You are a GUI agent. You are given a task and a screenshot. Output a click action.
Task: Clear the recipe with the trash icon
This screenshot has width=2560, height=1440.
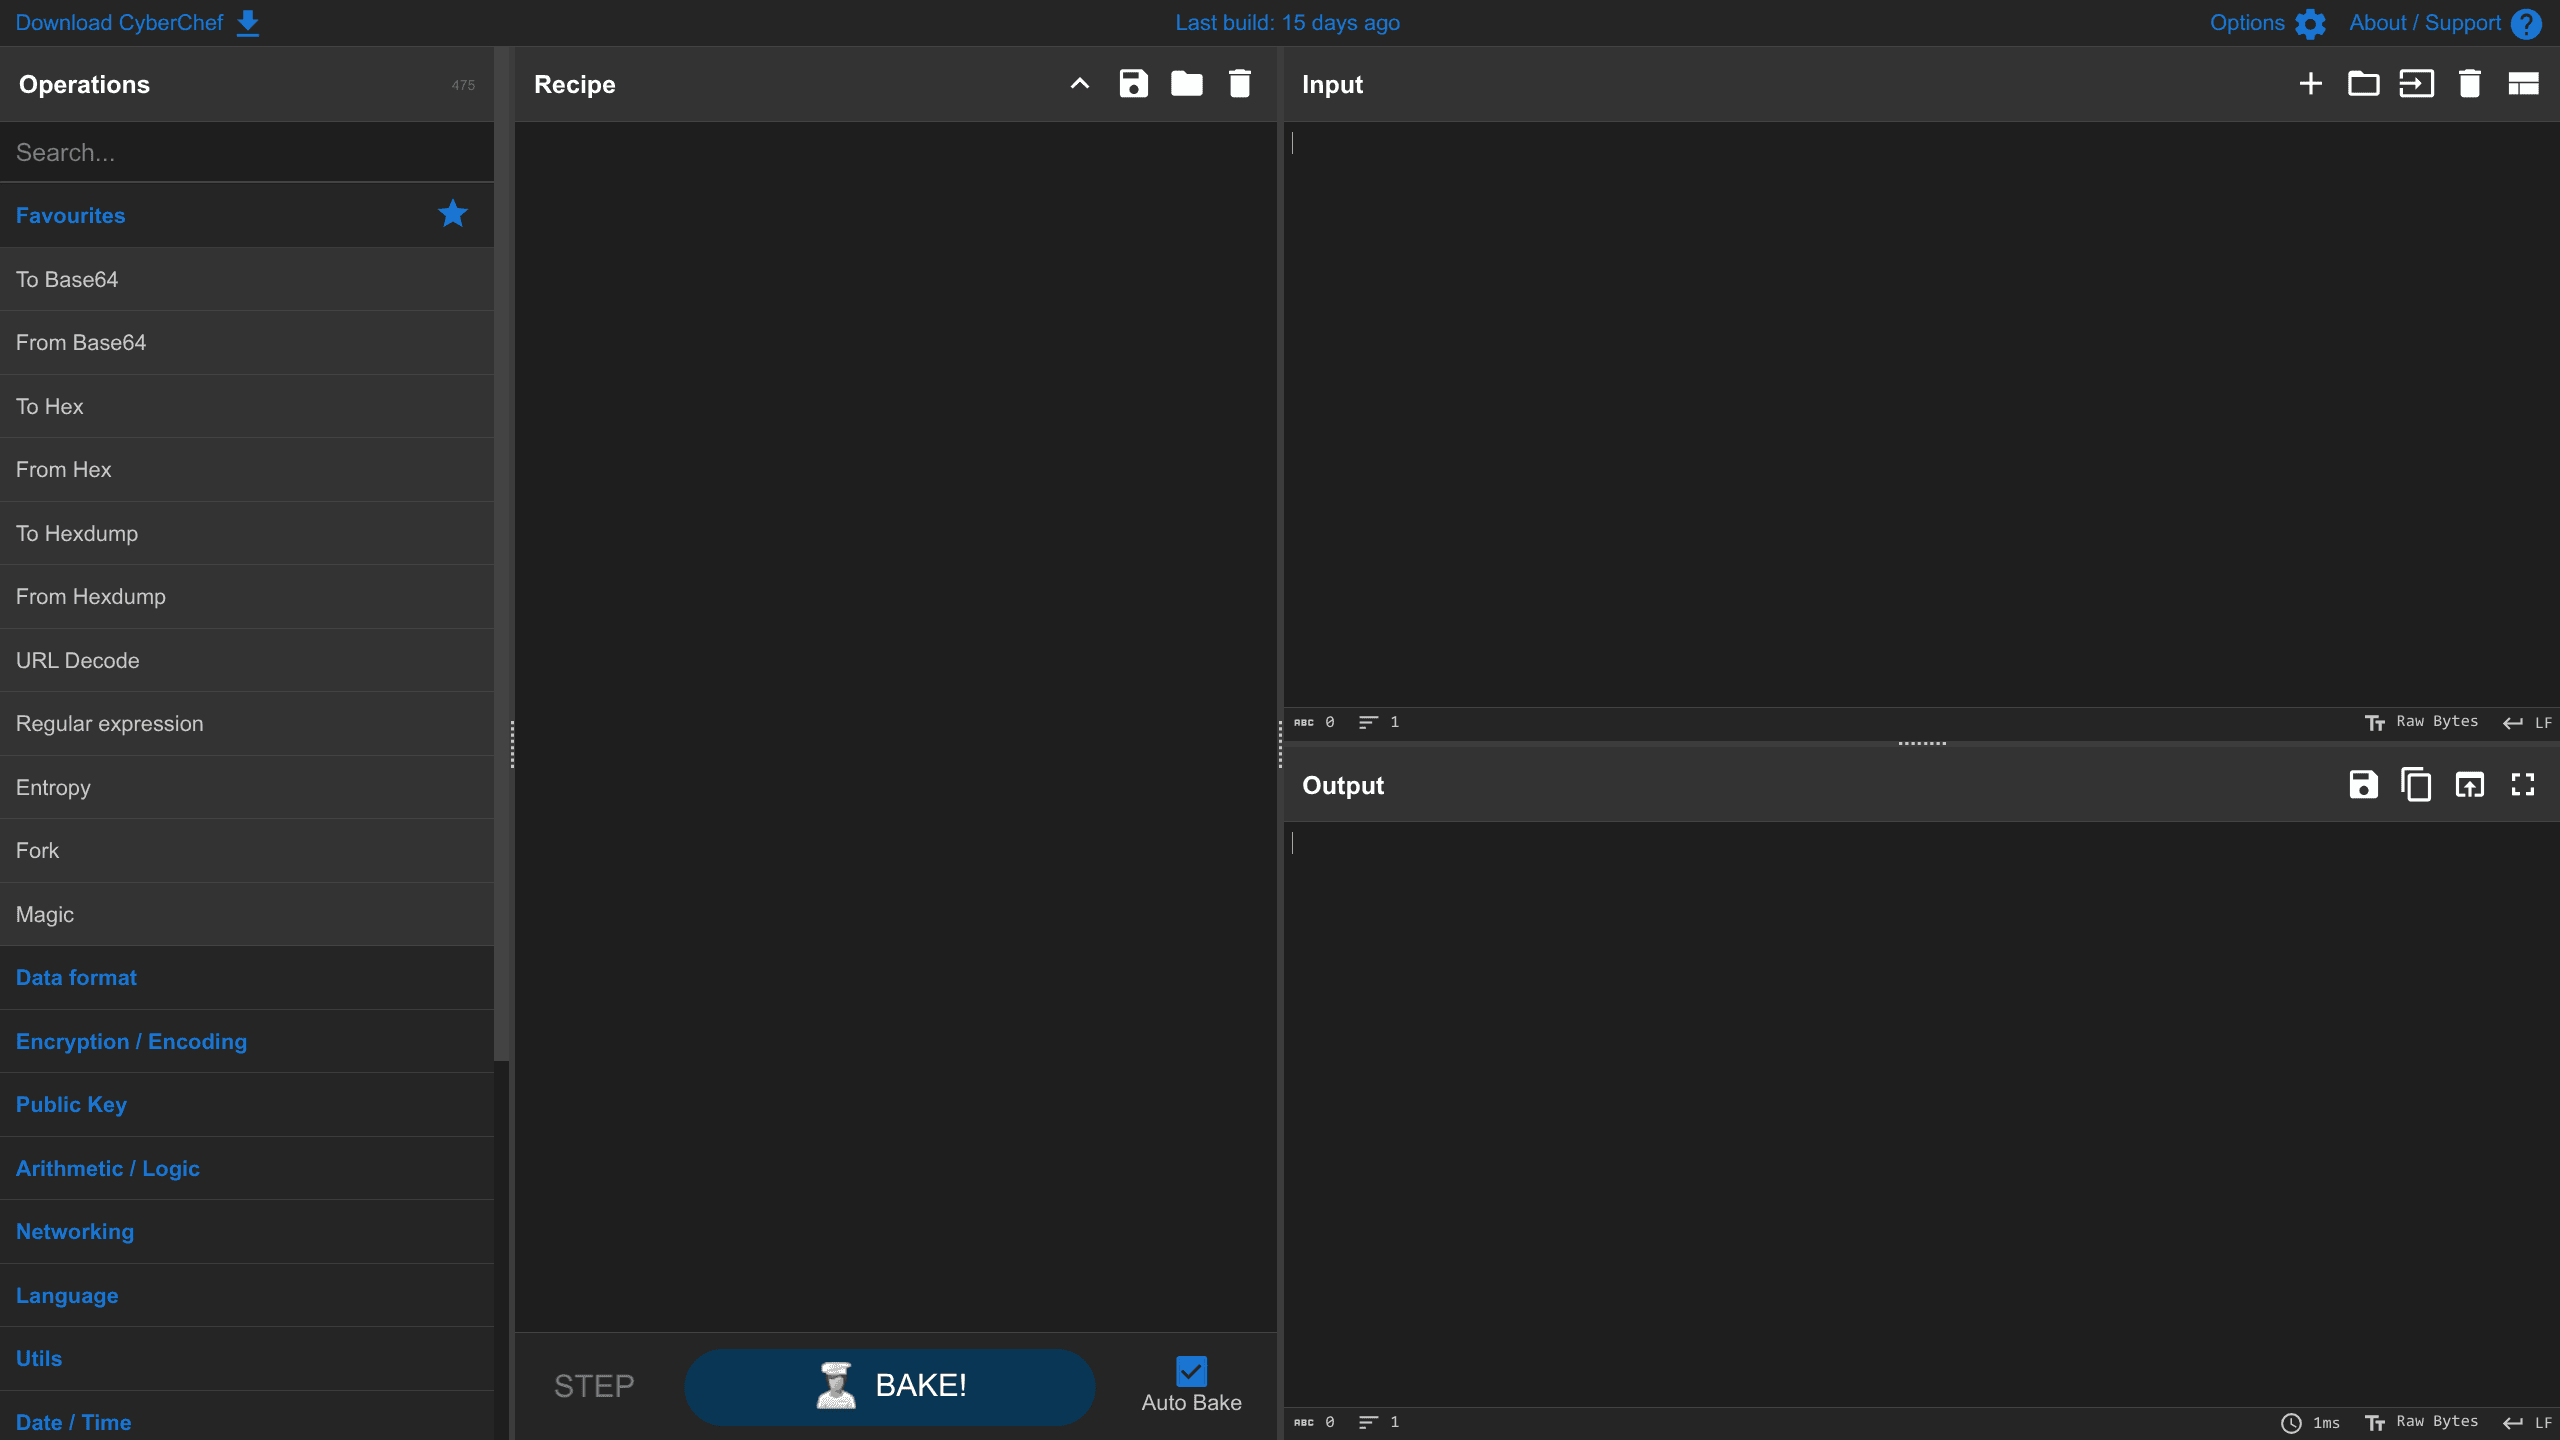point(1240,84)
